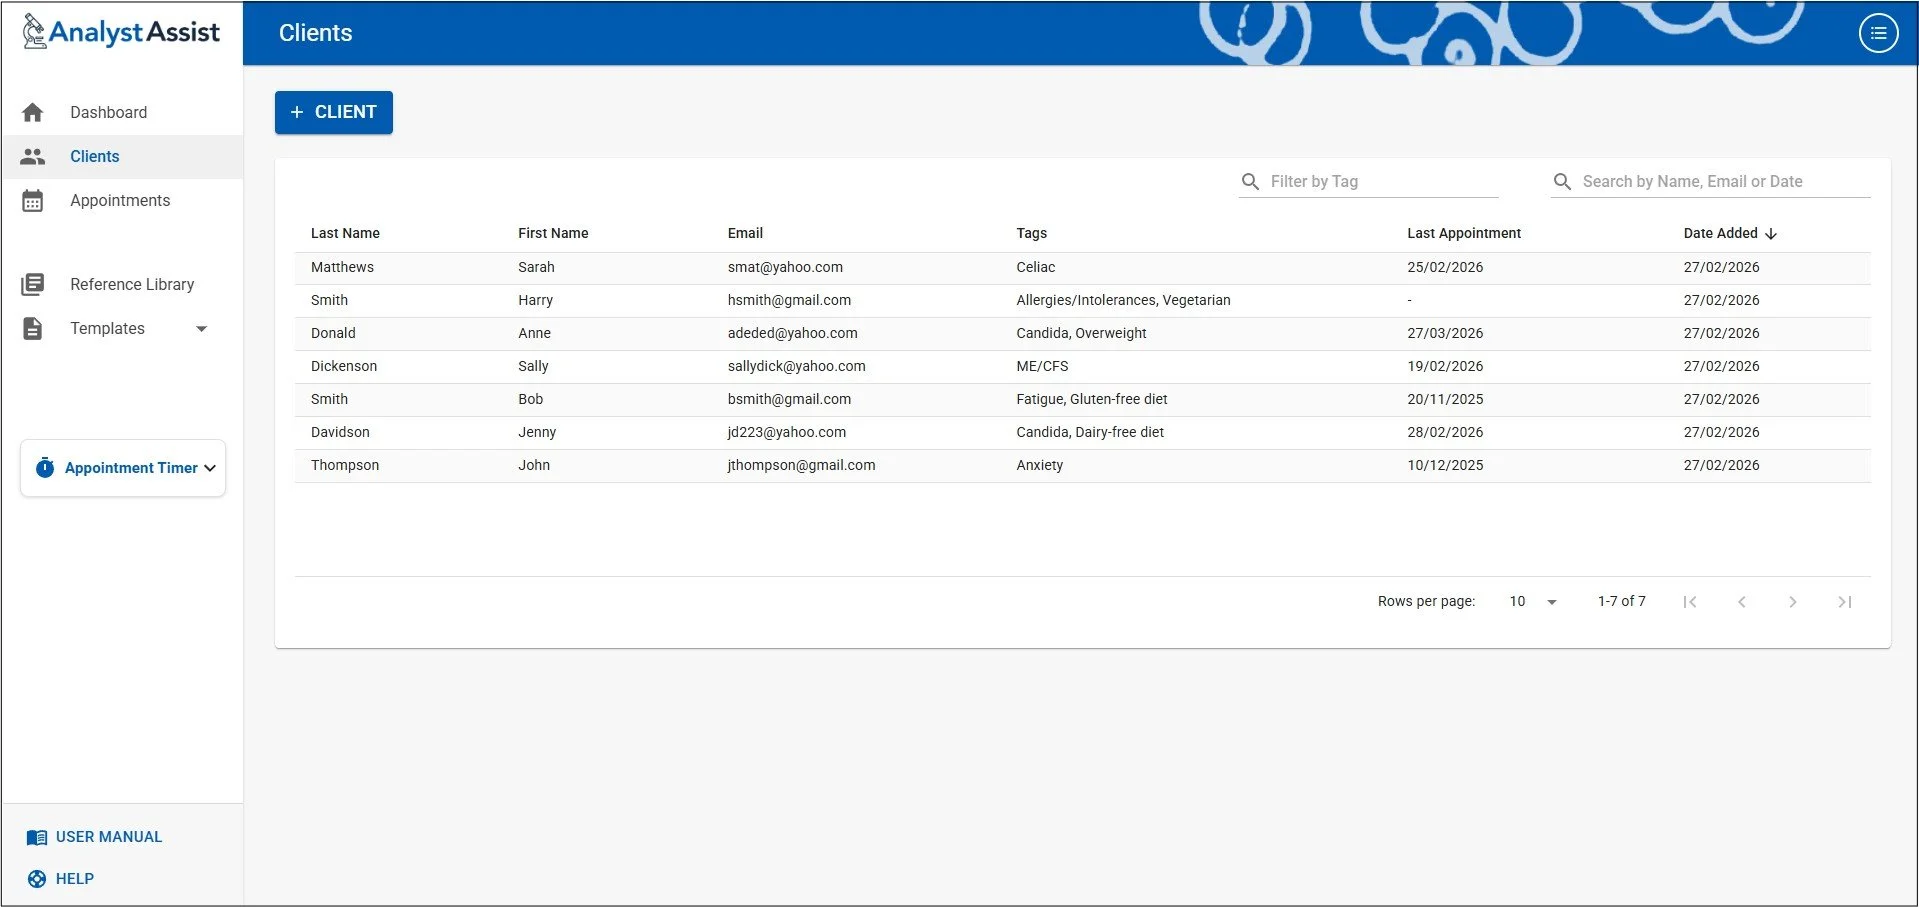Viewport: 1919px width, 907px height.
Task: Open the hamburger menu at top right
Action: pos(1878,32)
